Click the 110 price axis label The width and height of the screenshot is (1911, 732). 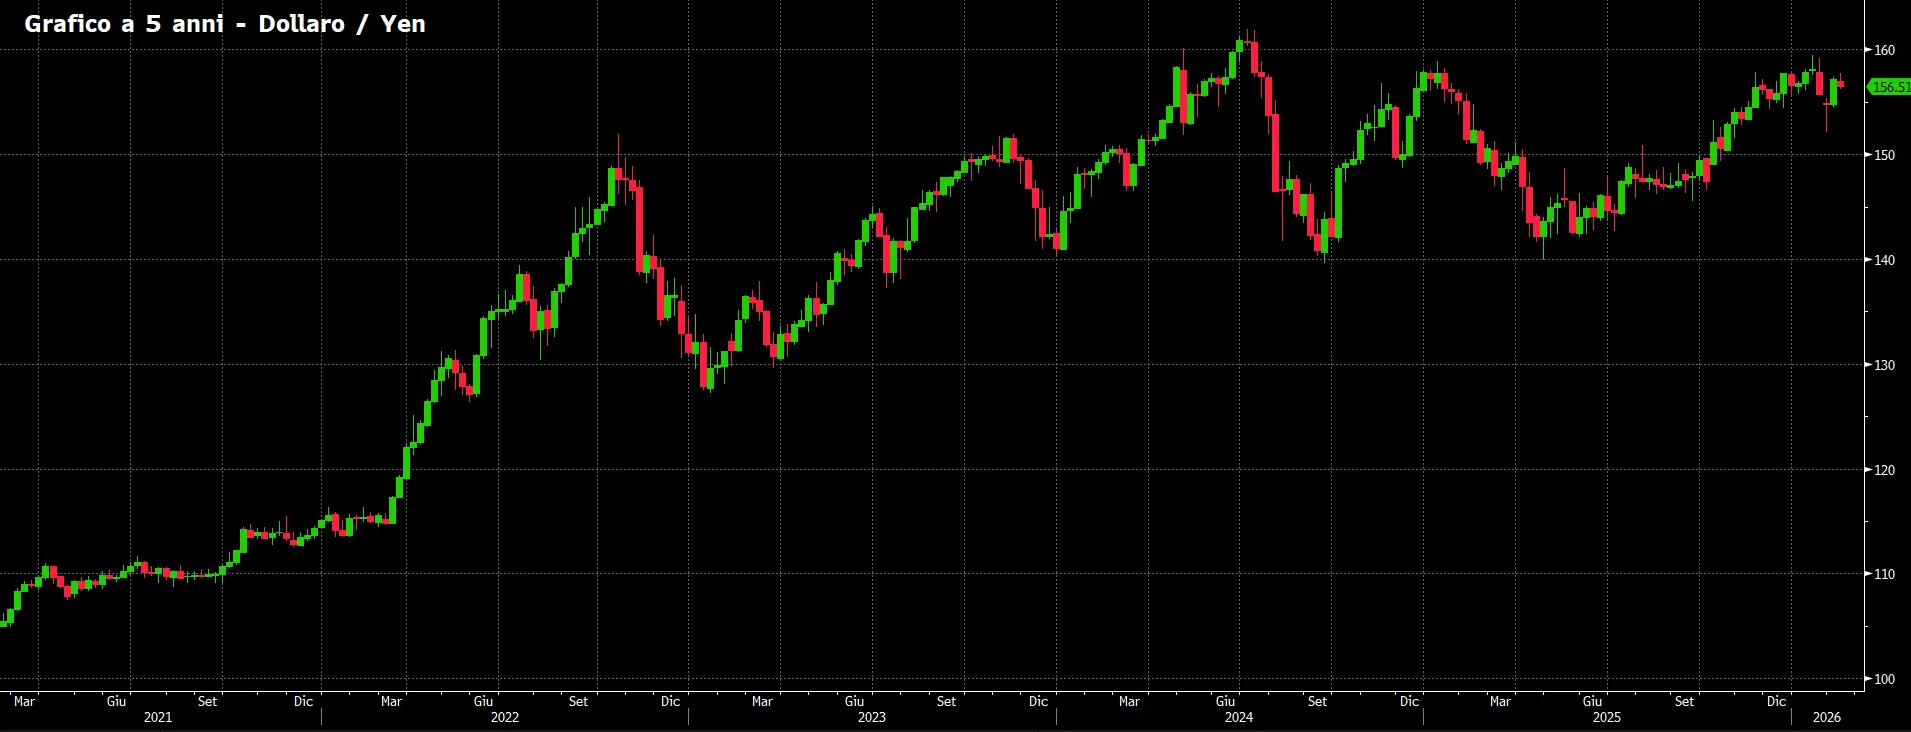1884,574
